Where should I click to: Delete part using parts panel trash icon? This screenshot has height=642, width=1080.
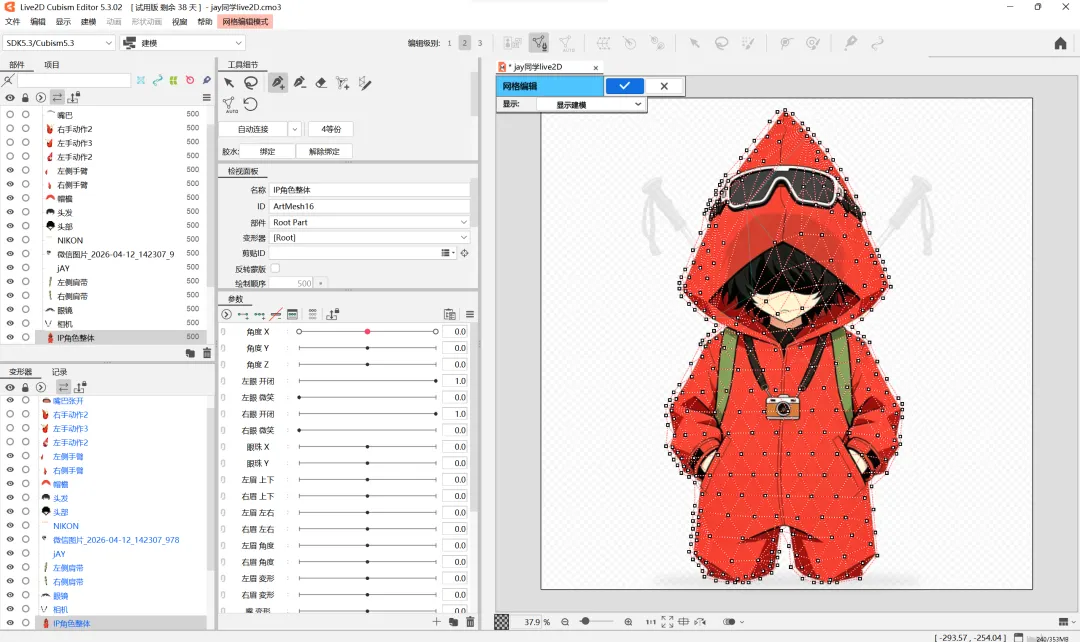click(x=207, y=353)
